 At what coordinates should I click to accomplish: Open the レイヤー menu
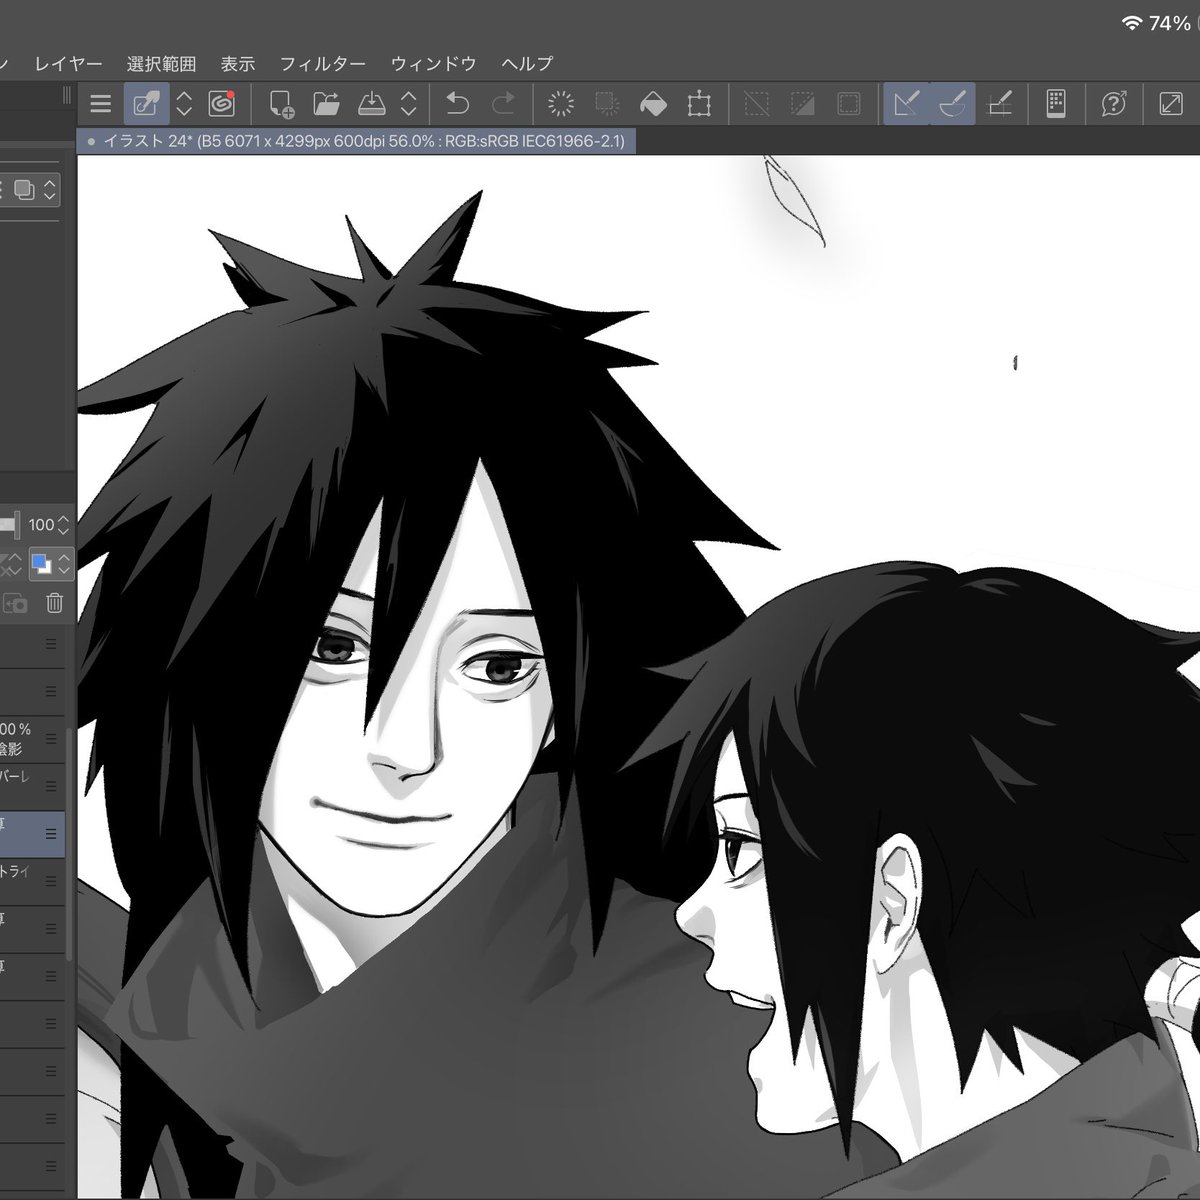pos(68,64)
